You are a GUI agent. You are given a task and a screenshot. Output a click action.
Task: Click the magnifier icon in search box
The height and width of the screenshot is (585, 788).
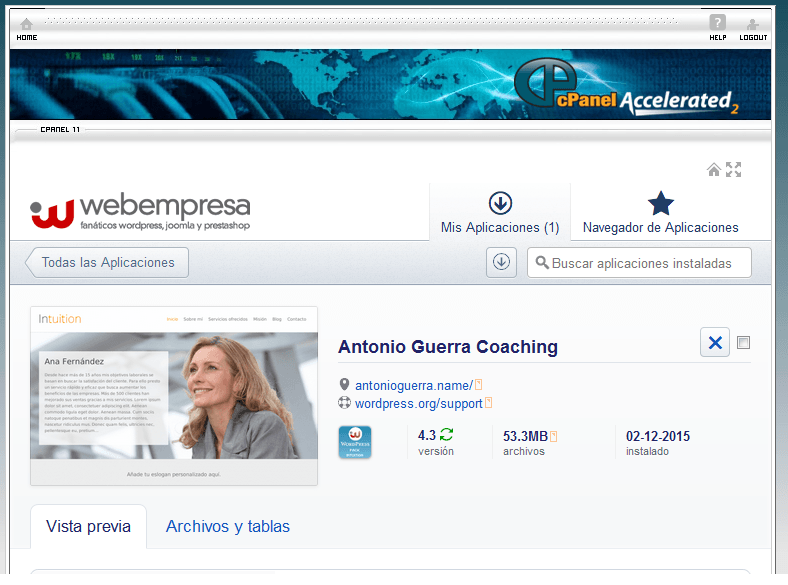(542, 262)
